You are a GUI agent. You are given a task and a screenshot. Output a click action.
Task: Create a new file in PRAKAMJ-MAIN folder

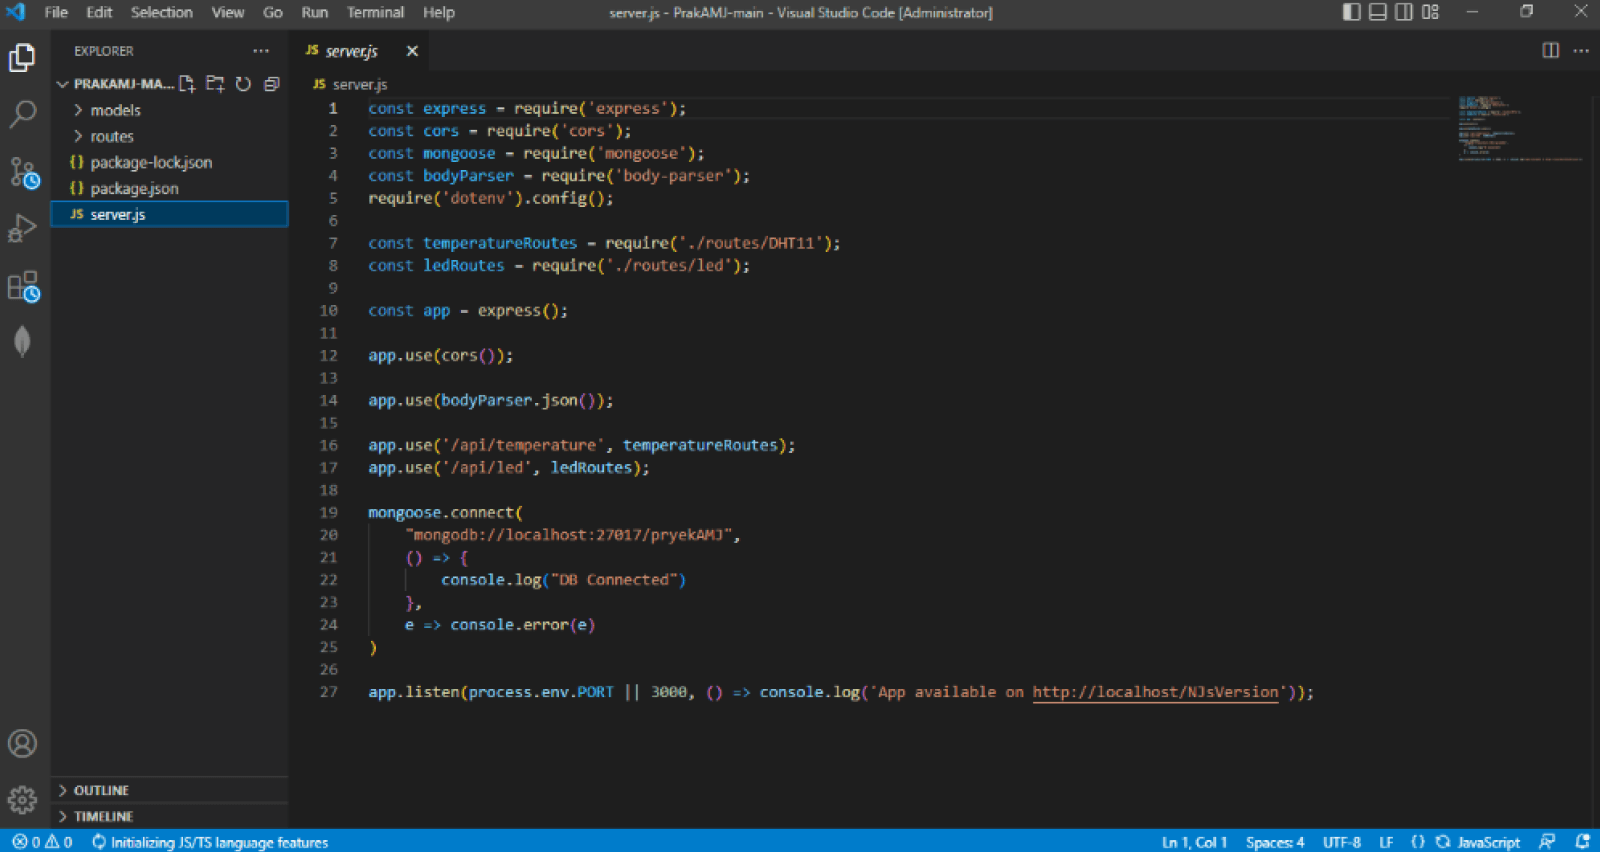tap(187, 84)
